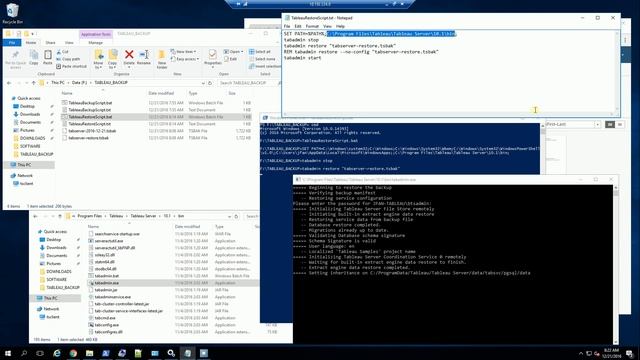This screenshot has height=360, width=640.
Task: Click the Copy to icon in the ribbon
Action: 113,55
